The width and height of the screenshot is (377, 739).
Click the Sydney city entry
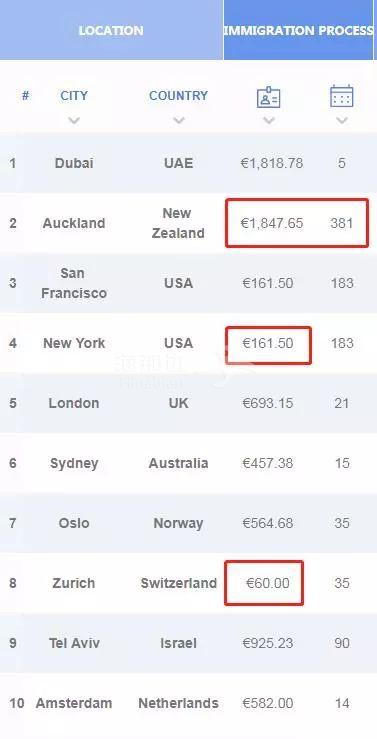coord(74,463)
